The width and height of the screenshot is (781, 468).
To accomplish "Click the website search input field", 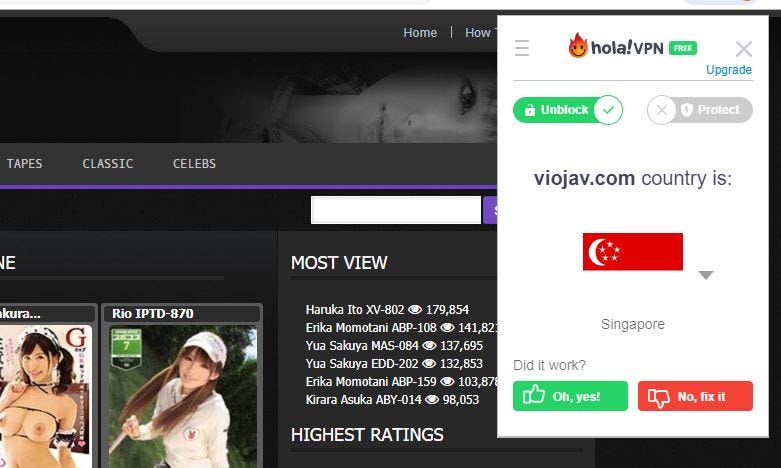I will click(396, 210).
